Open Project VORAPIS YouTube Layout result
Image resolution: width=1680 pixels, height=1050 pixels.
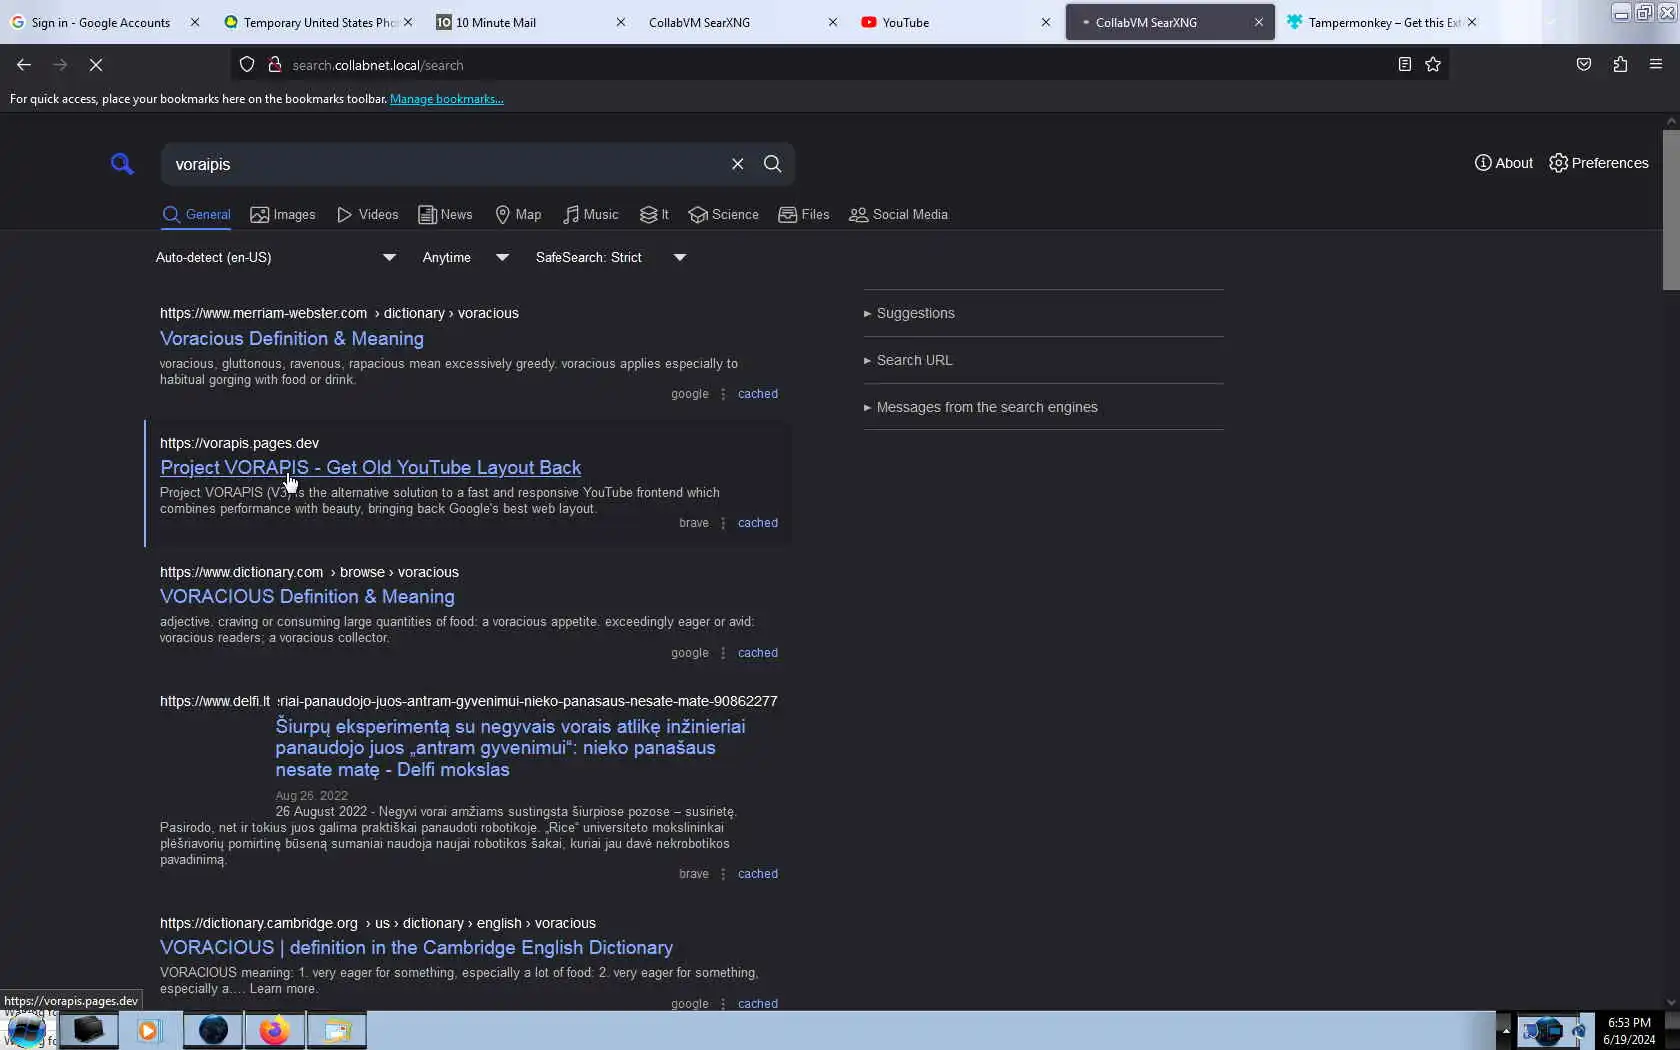[x=370, y=468]
